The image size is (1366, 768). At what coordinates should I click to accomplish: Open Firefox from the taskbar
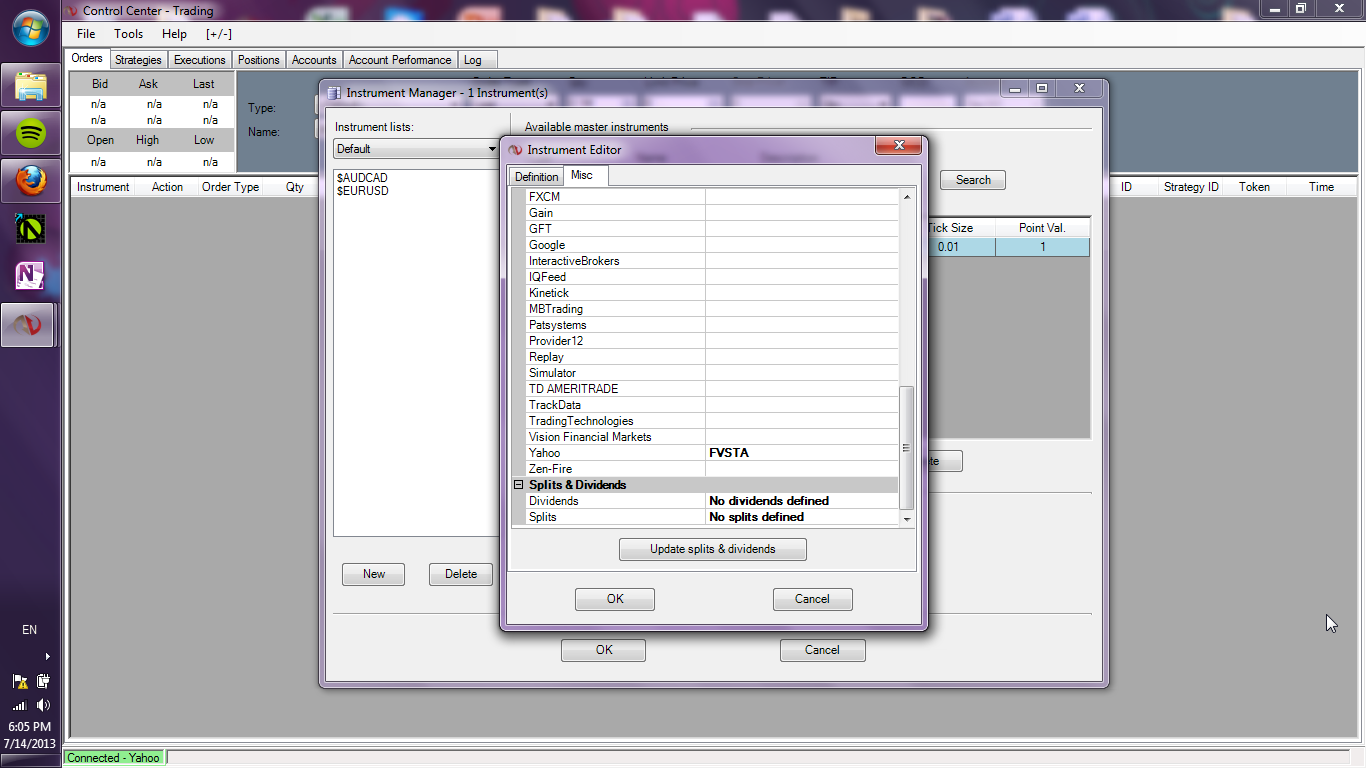(30, 181)
